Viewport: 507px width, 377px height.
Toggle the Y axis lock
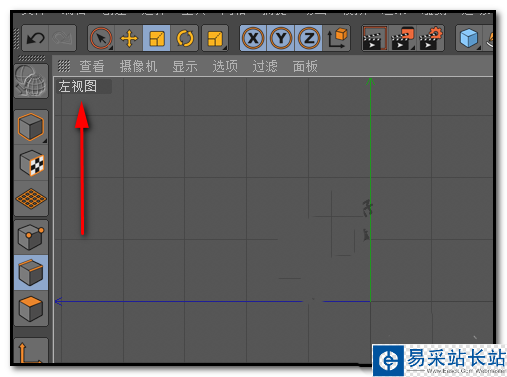point(281,38)
